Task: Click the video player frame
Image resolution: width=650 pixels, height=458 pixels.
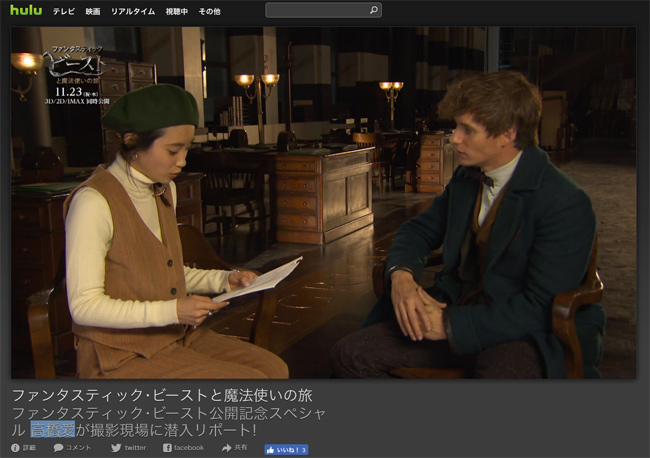Action: (x=323, y=203)
